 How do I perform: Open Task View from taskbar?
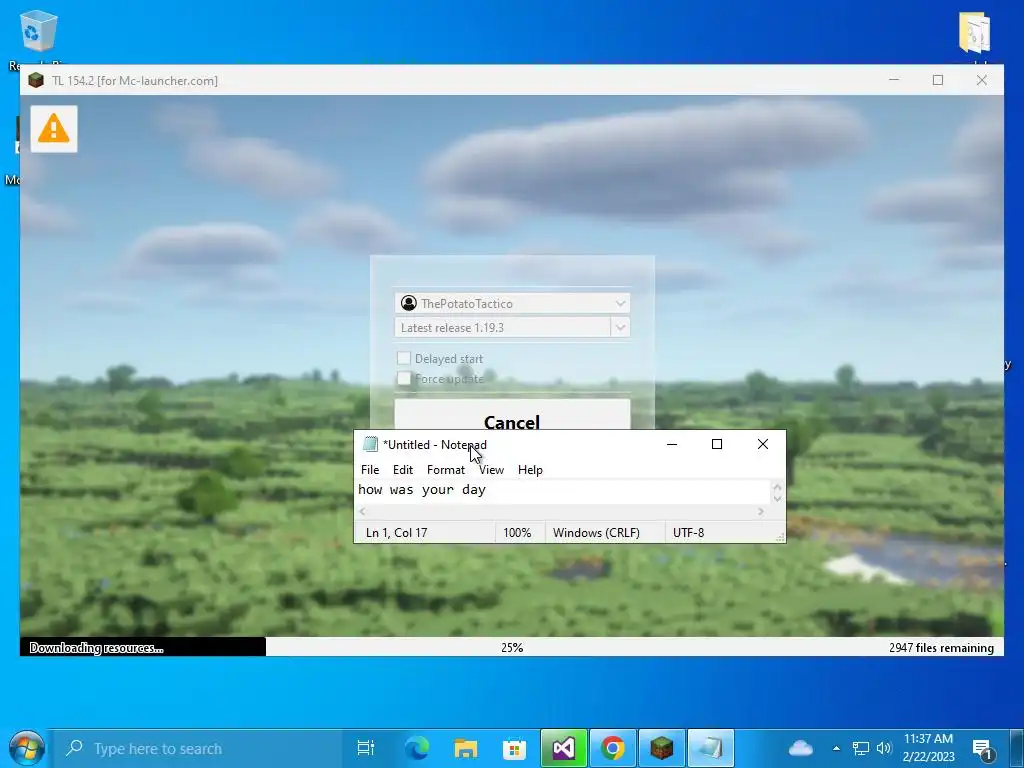pos(366,748)
